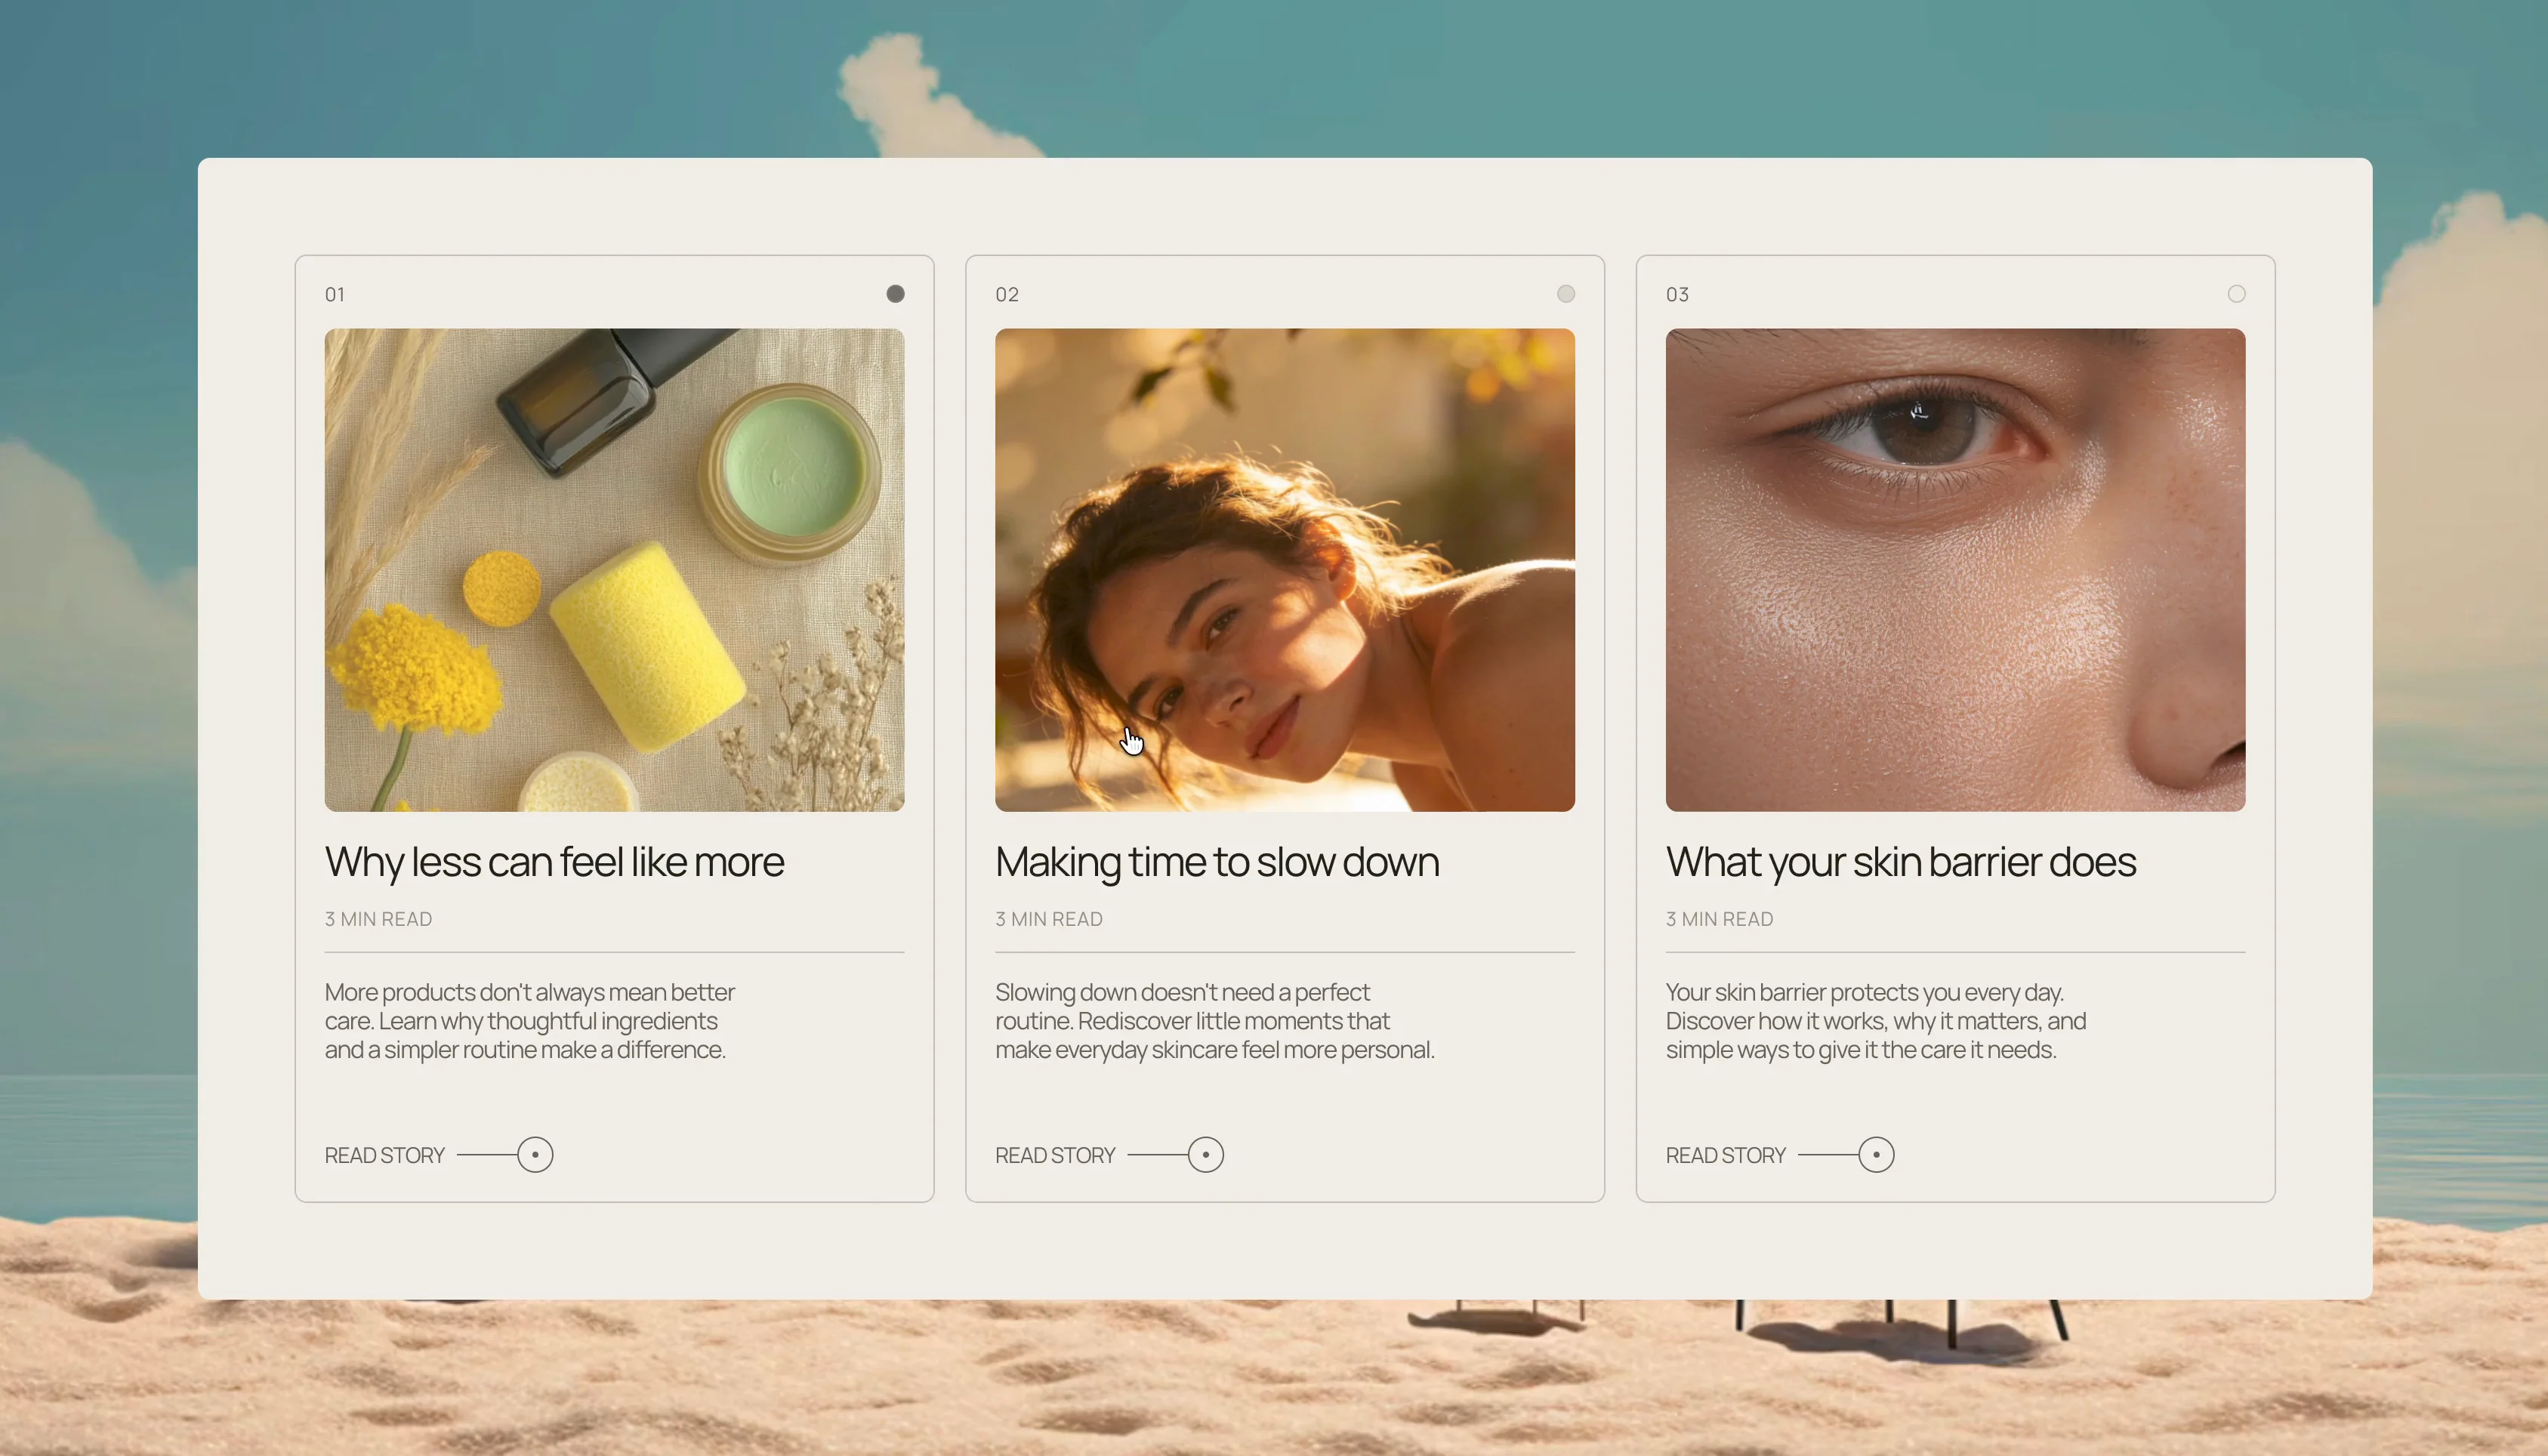The height and width of the screenshot is (1456, 2548).
Task: Open the close-up eye and skin image
Action: pyautogui.click(x=1955, y=570)
